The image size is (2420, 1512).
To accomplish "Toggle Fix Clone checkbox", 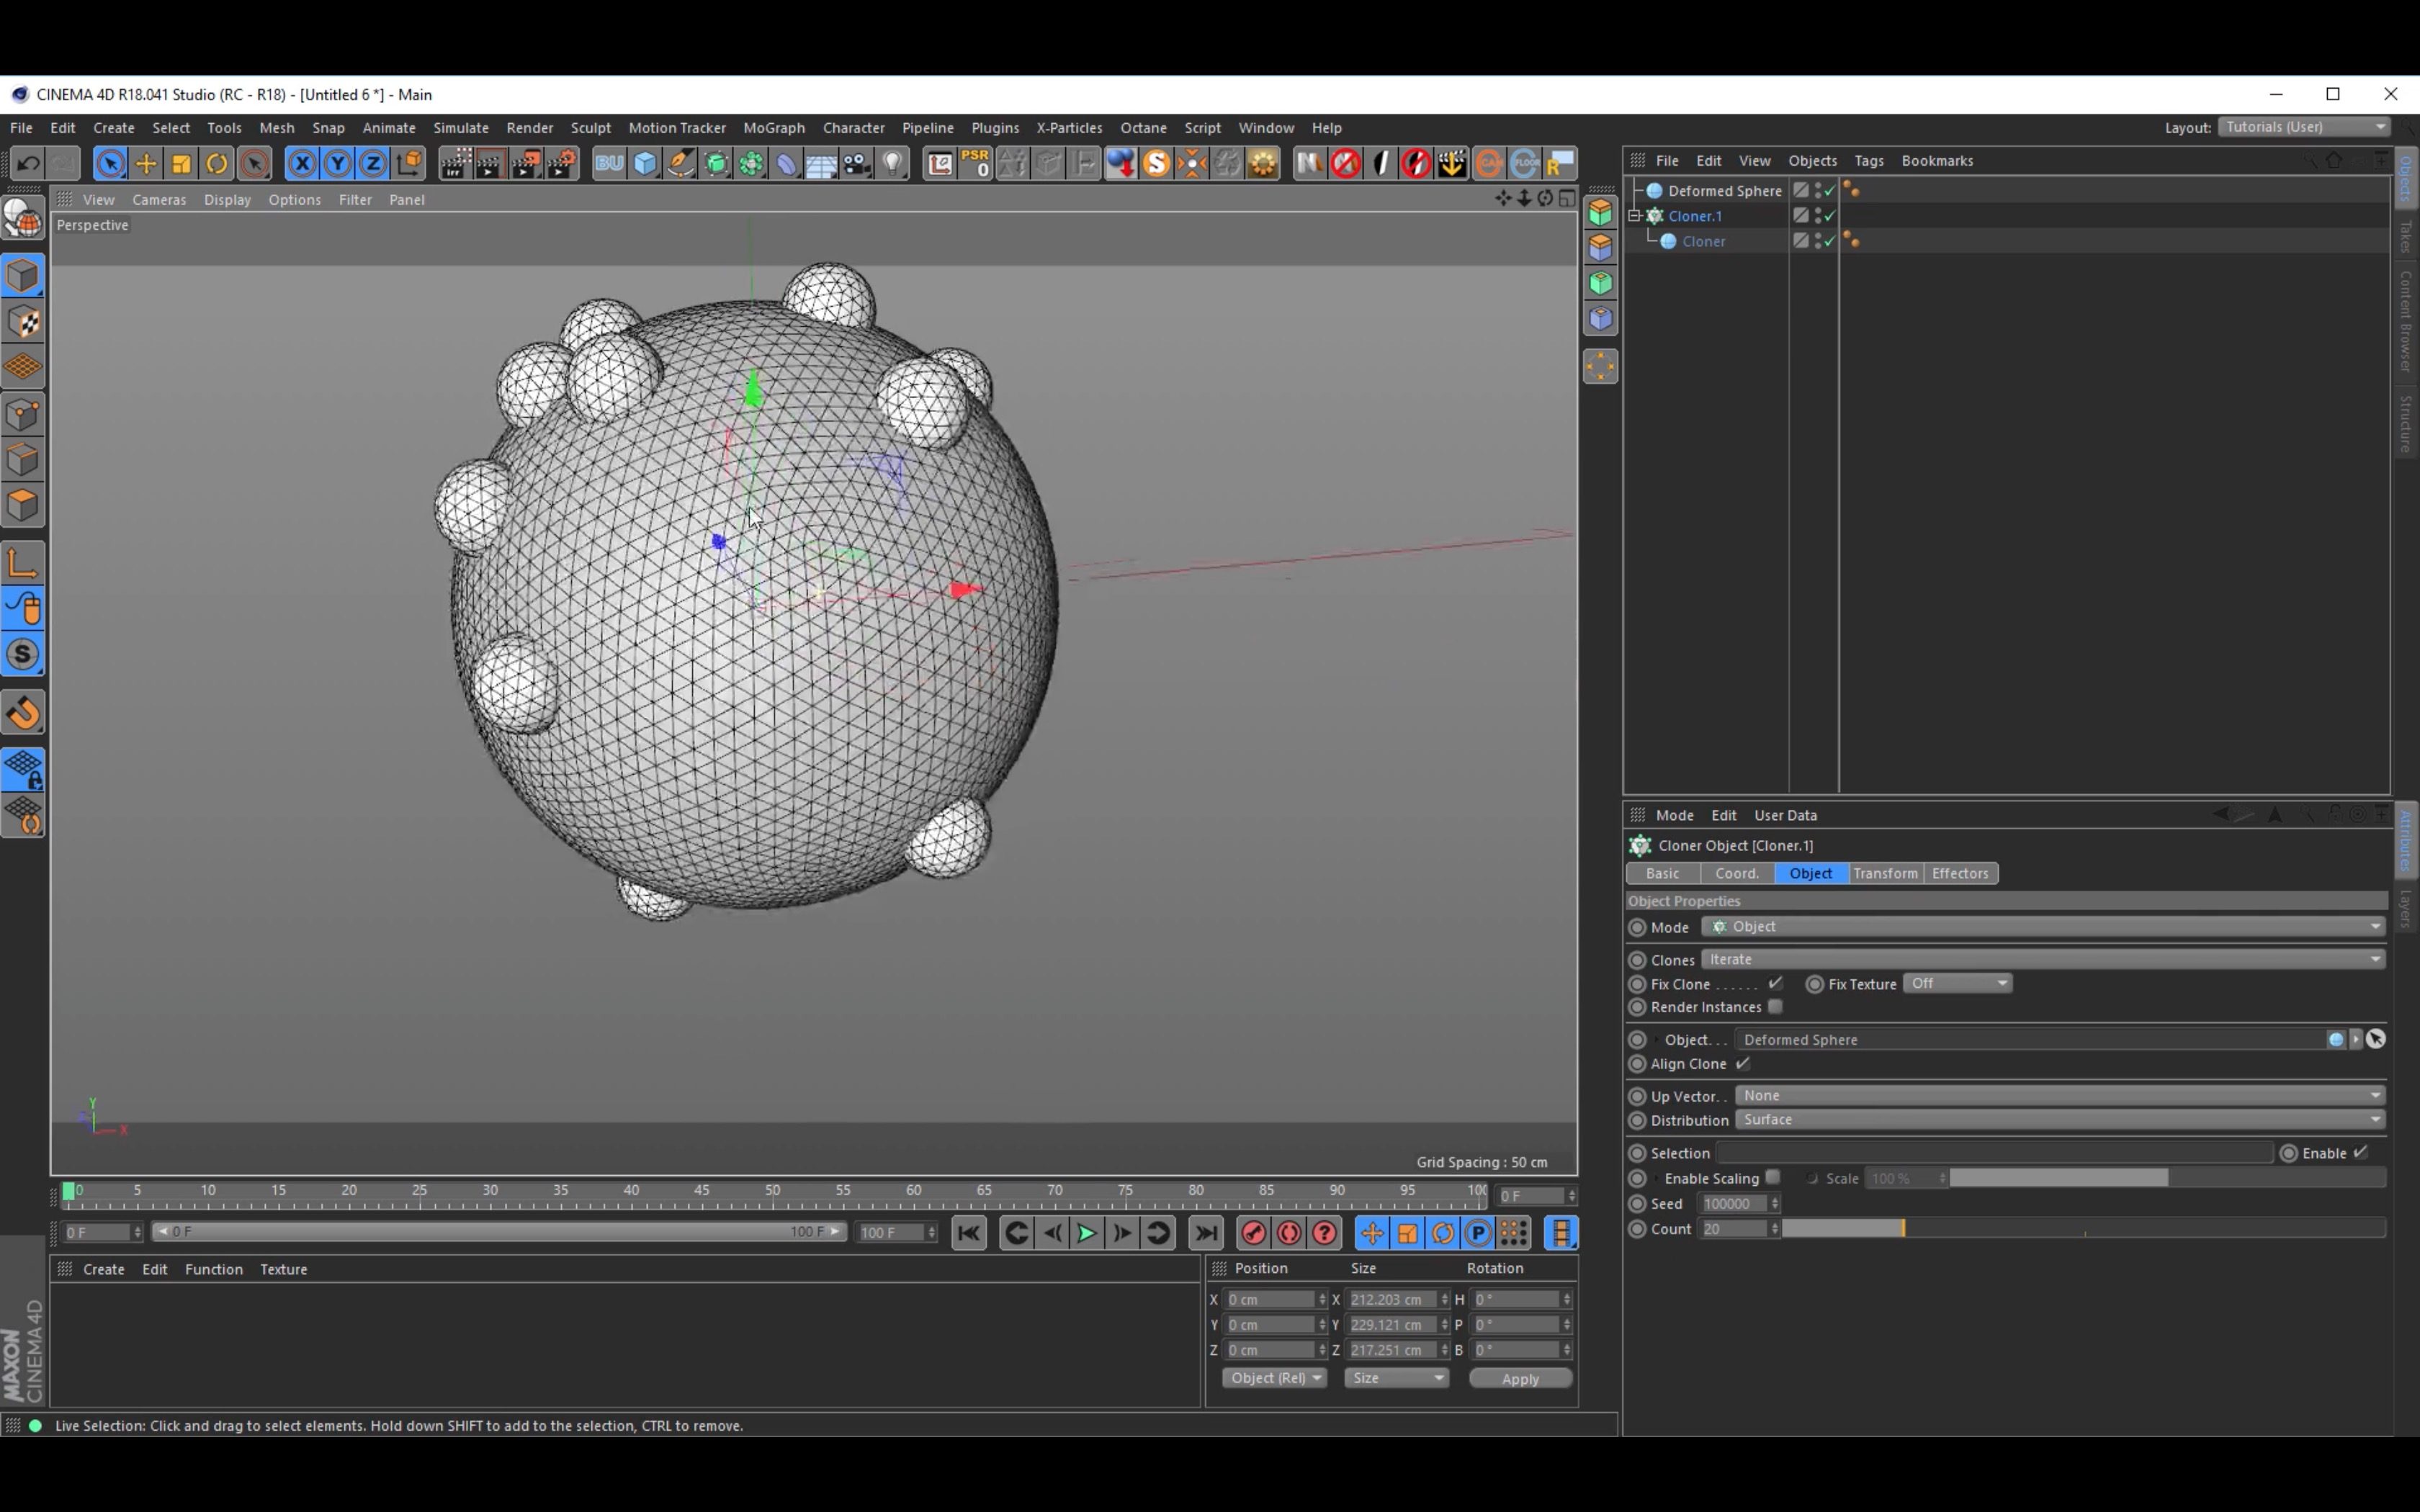I will pos(1777,983).
